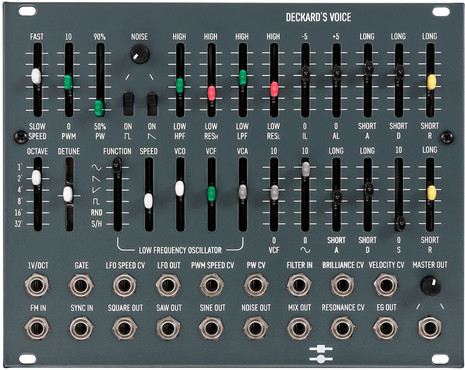
Task: Click the 1V/OCT input jack
Action: 37,285
